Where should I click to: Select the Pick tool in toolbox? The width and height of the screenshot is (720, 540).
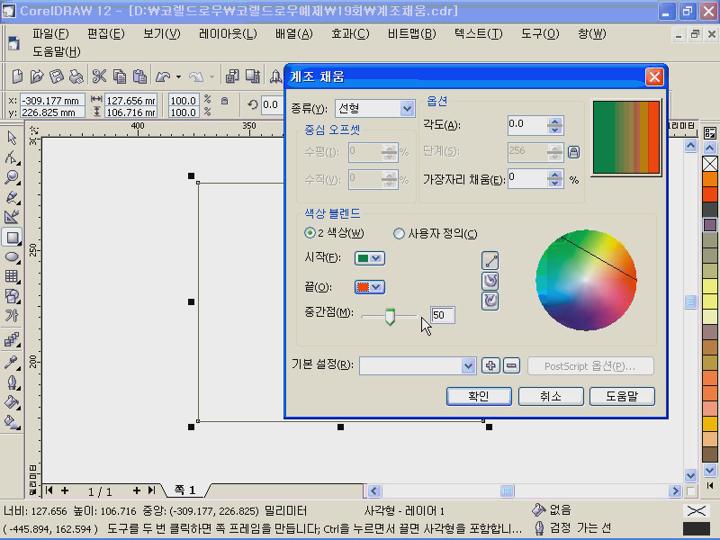coord(11,137)
